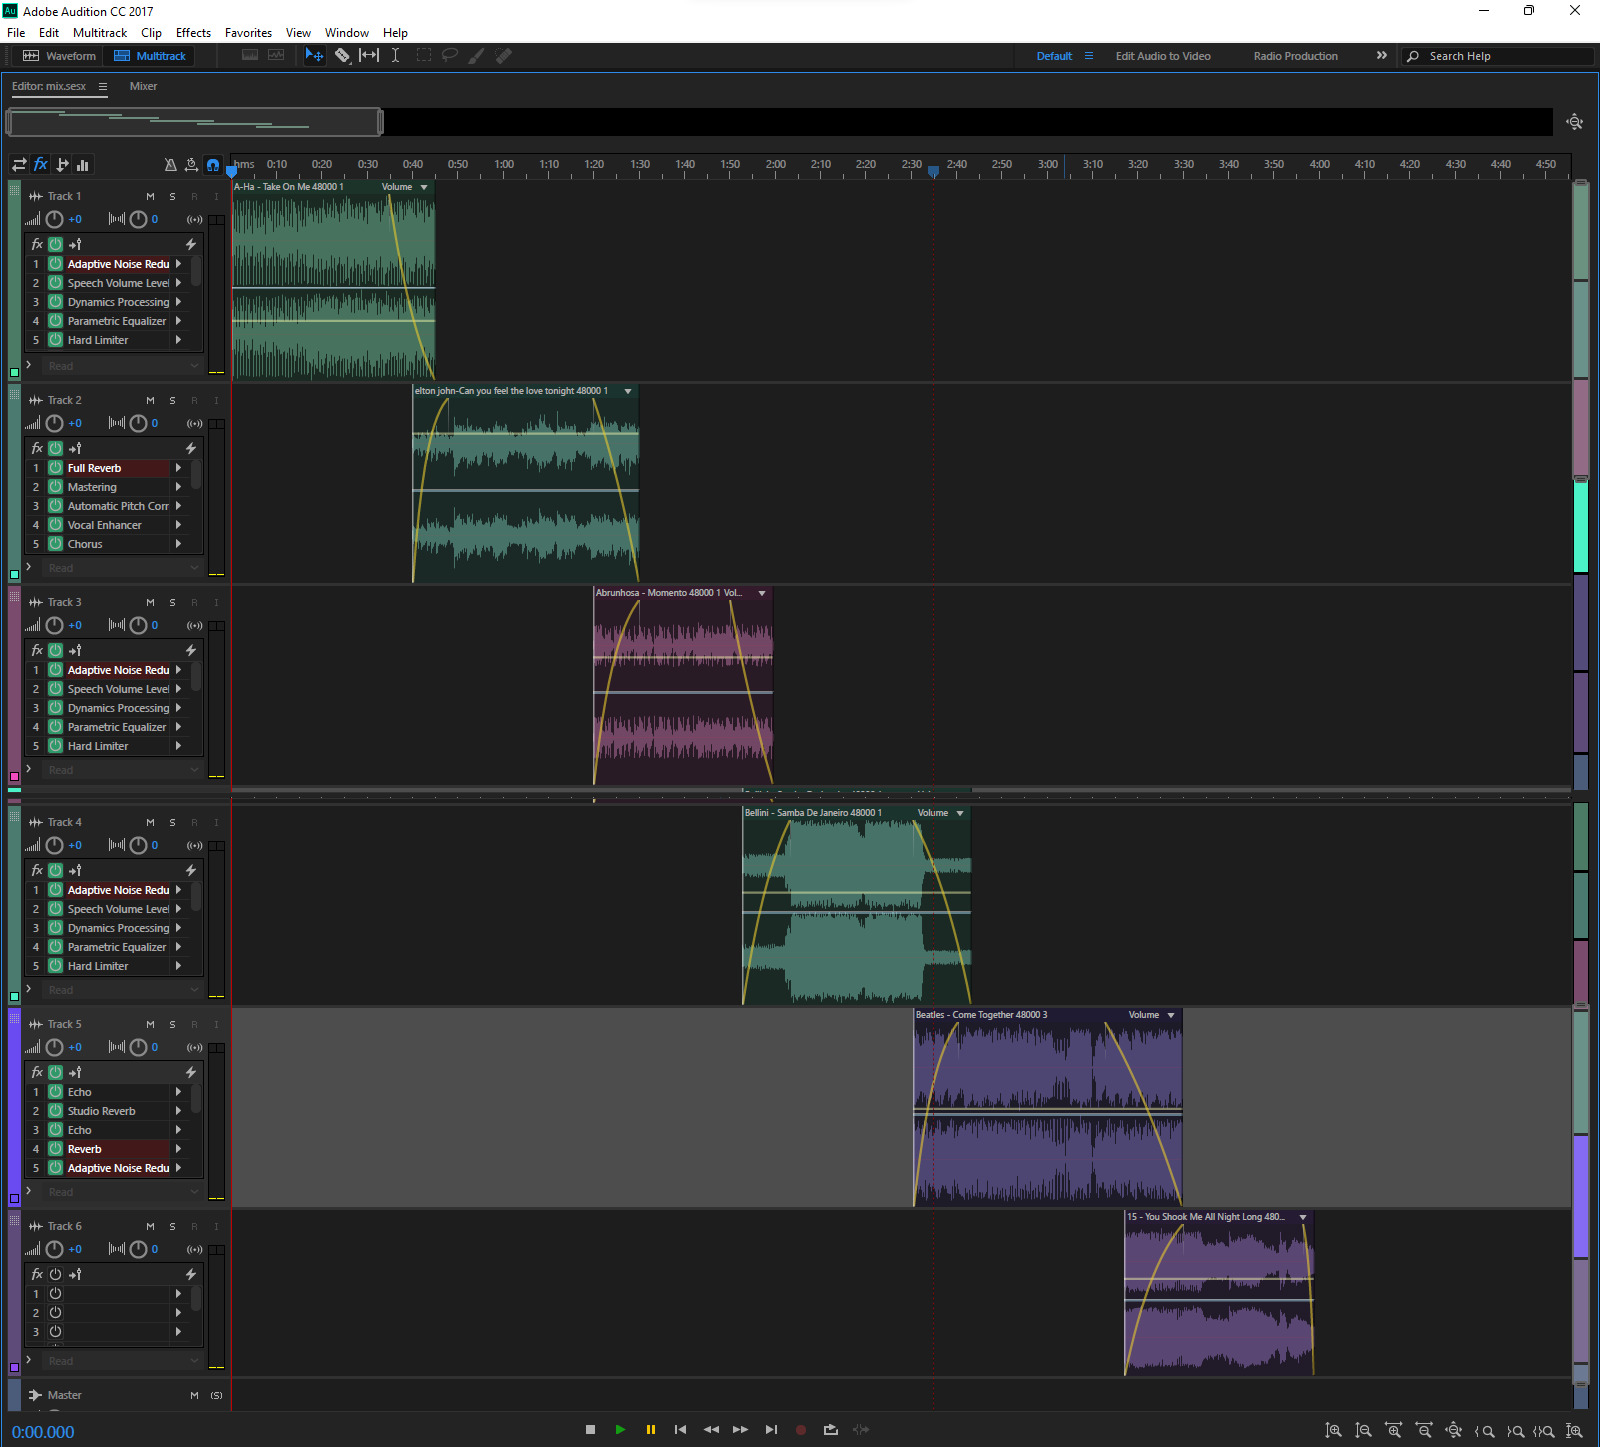Select Radio Production workspace
The image size is (1600, 1447).
1295,56
